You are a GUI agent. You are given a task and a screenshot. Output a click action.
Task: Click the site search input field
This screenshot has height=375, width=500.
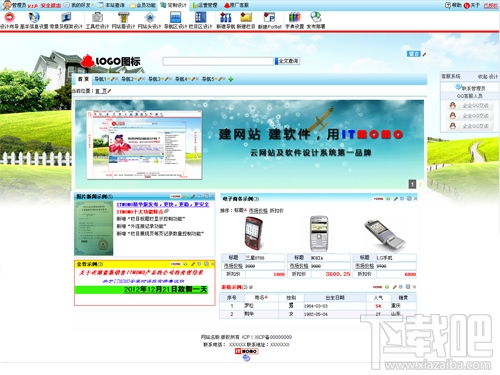[218, 61]
